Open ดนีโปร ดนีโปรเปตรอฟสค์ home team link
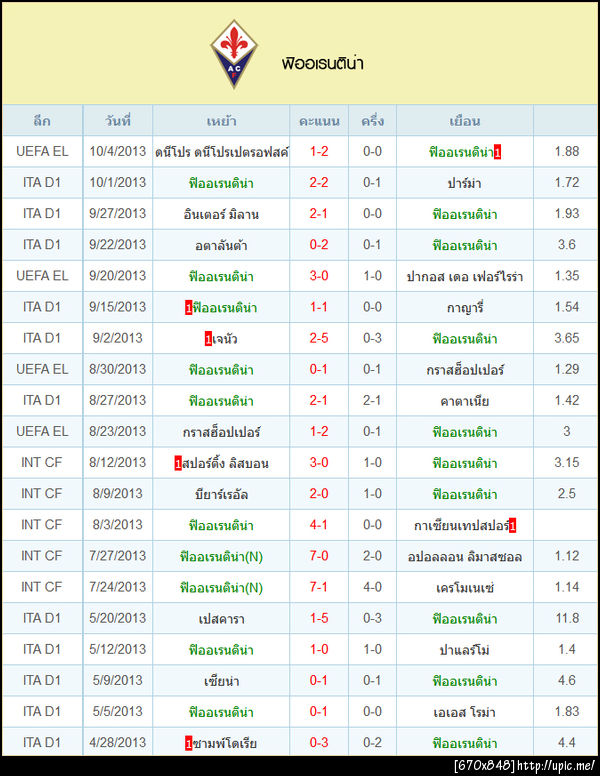The height and width of the screenshot is (776, 600). [x=221, y=152]
